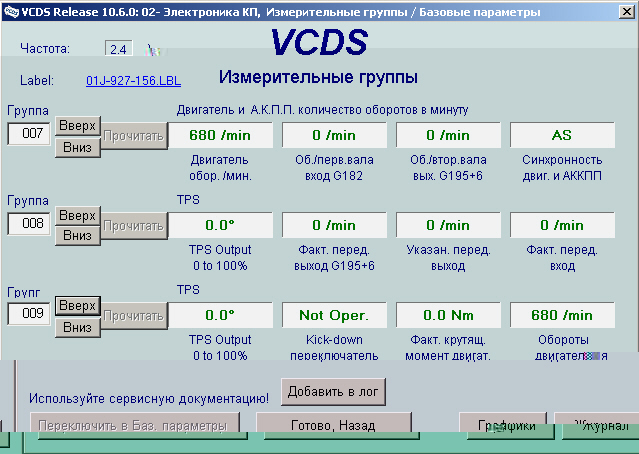The image size is (639, 454).
Task: Click Прочитать button for group 008
Action: [x=134, y=226]
